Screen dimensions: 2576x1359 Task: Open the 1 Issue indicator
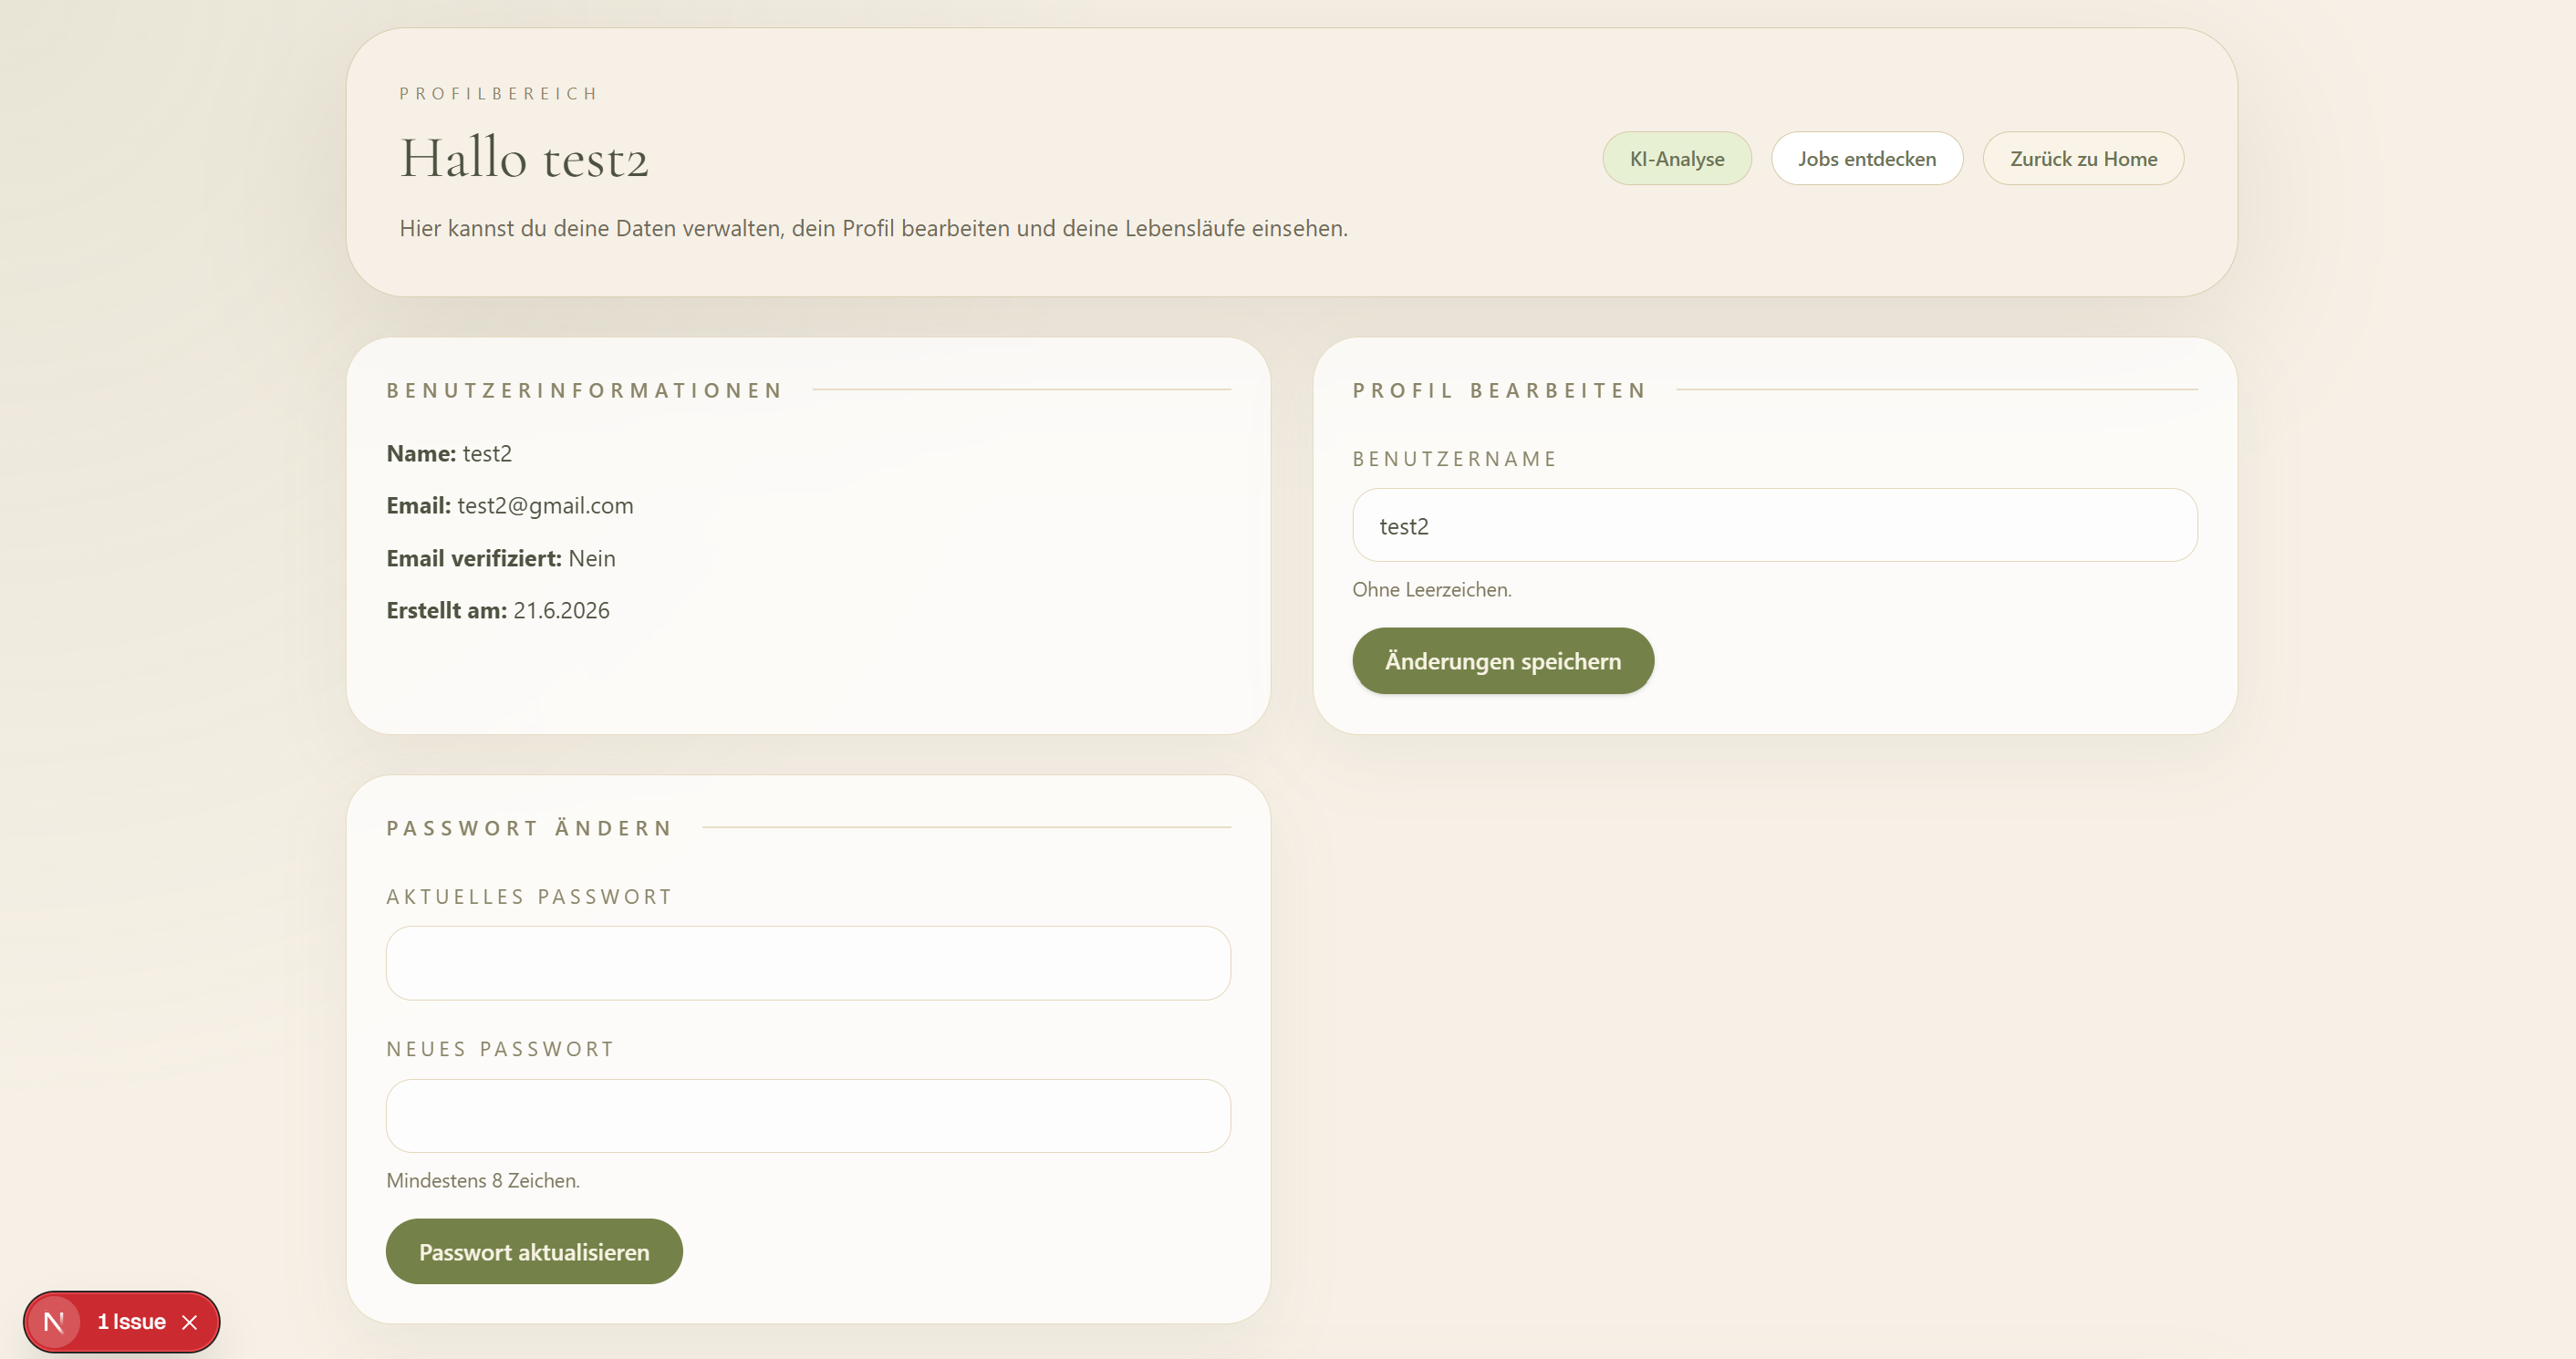[131, 1322]
